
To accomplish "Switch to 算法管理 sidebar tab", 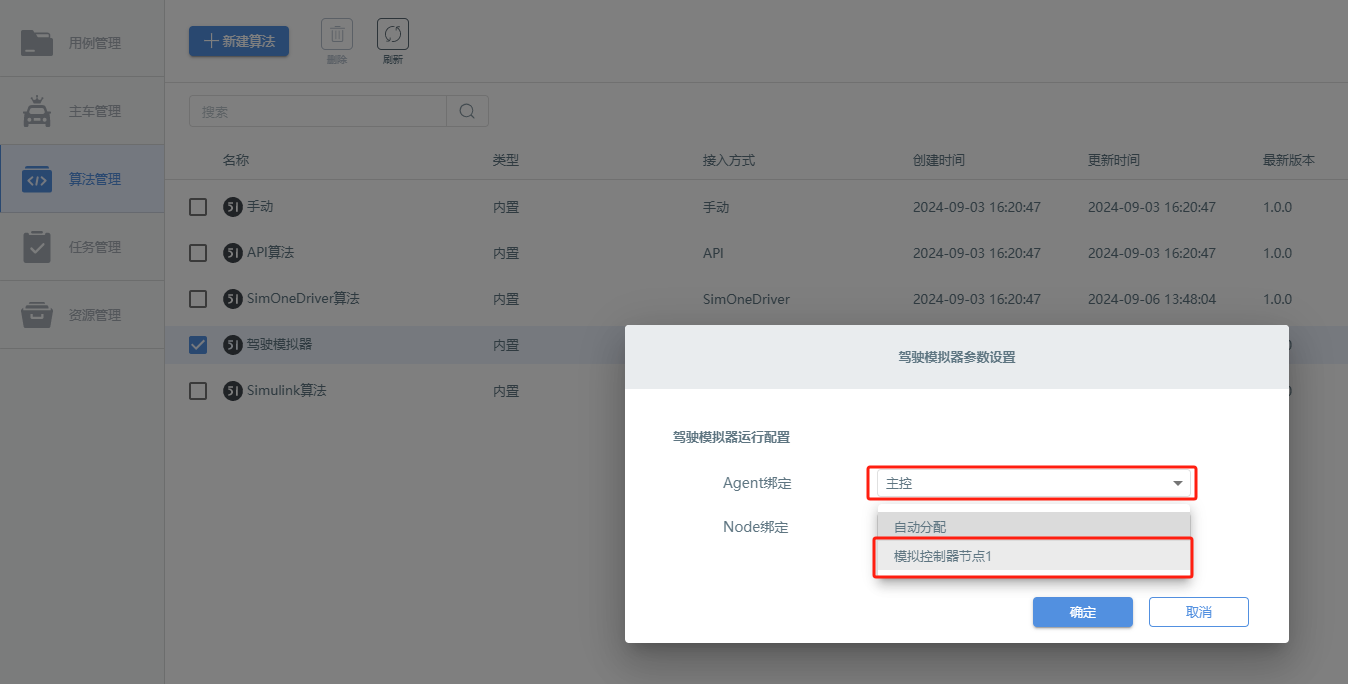I will coord(82,179).
